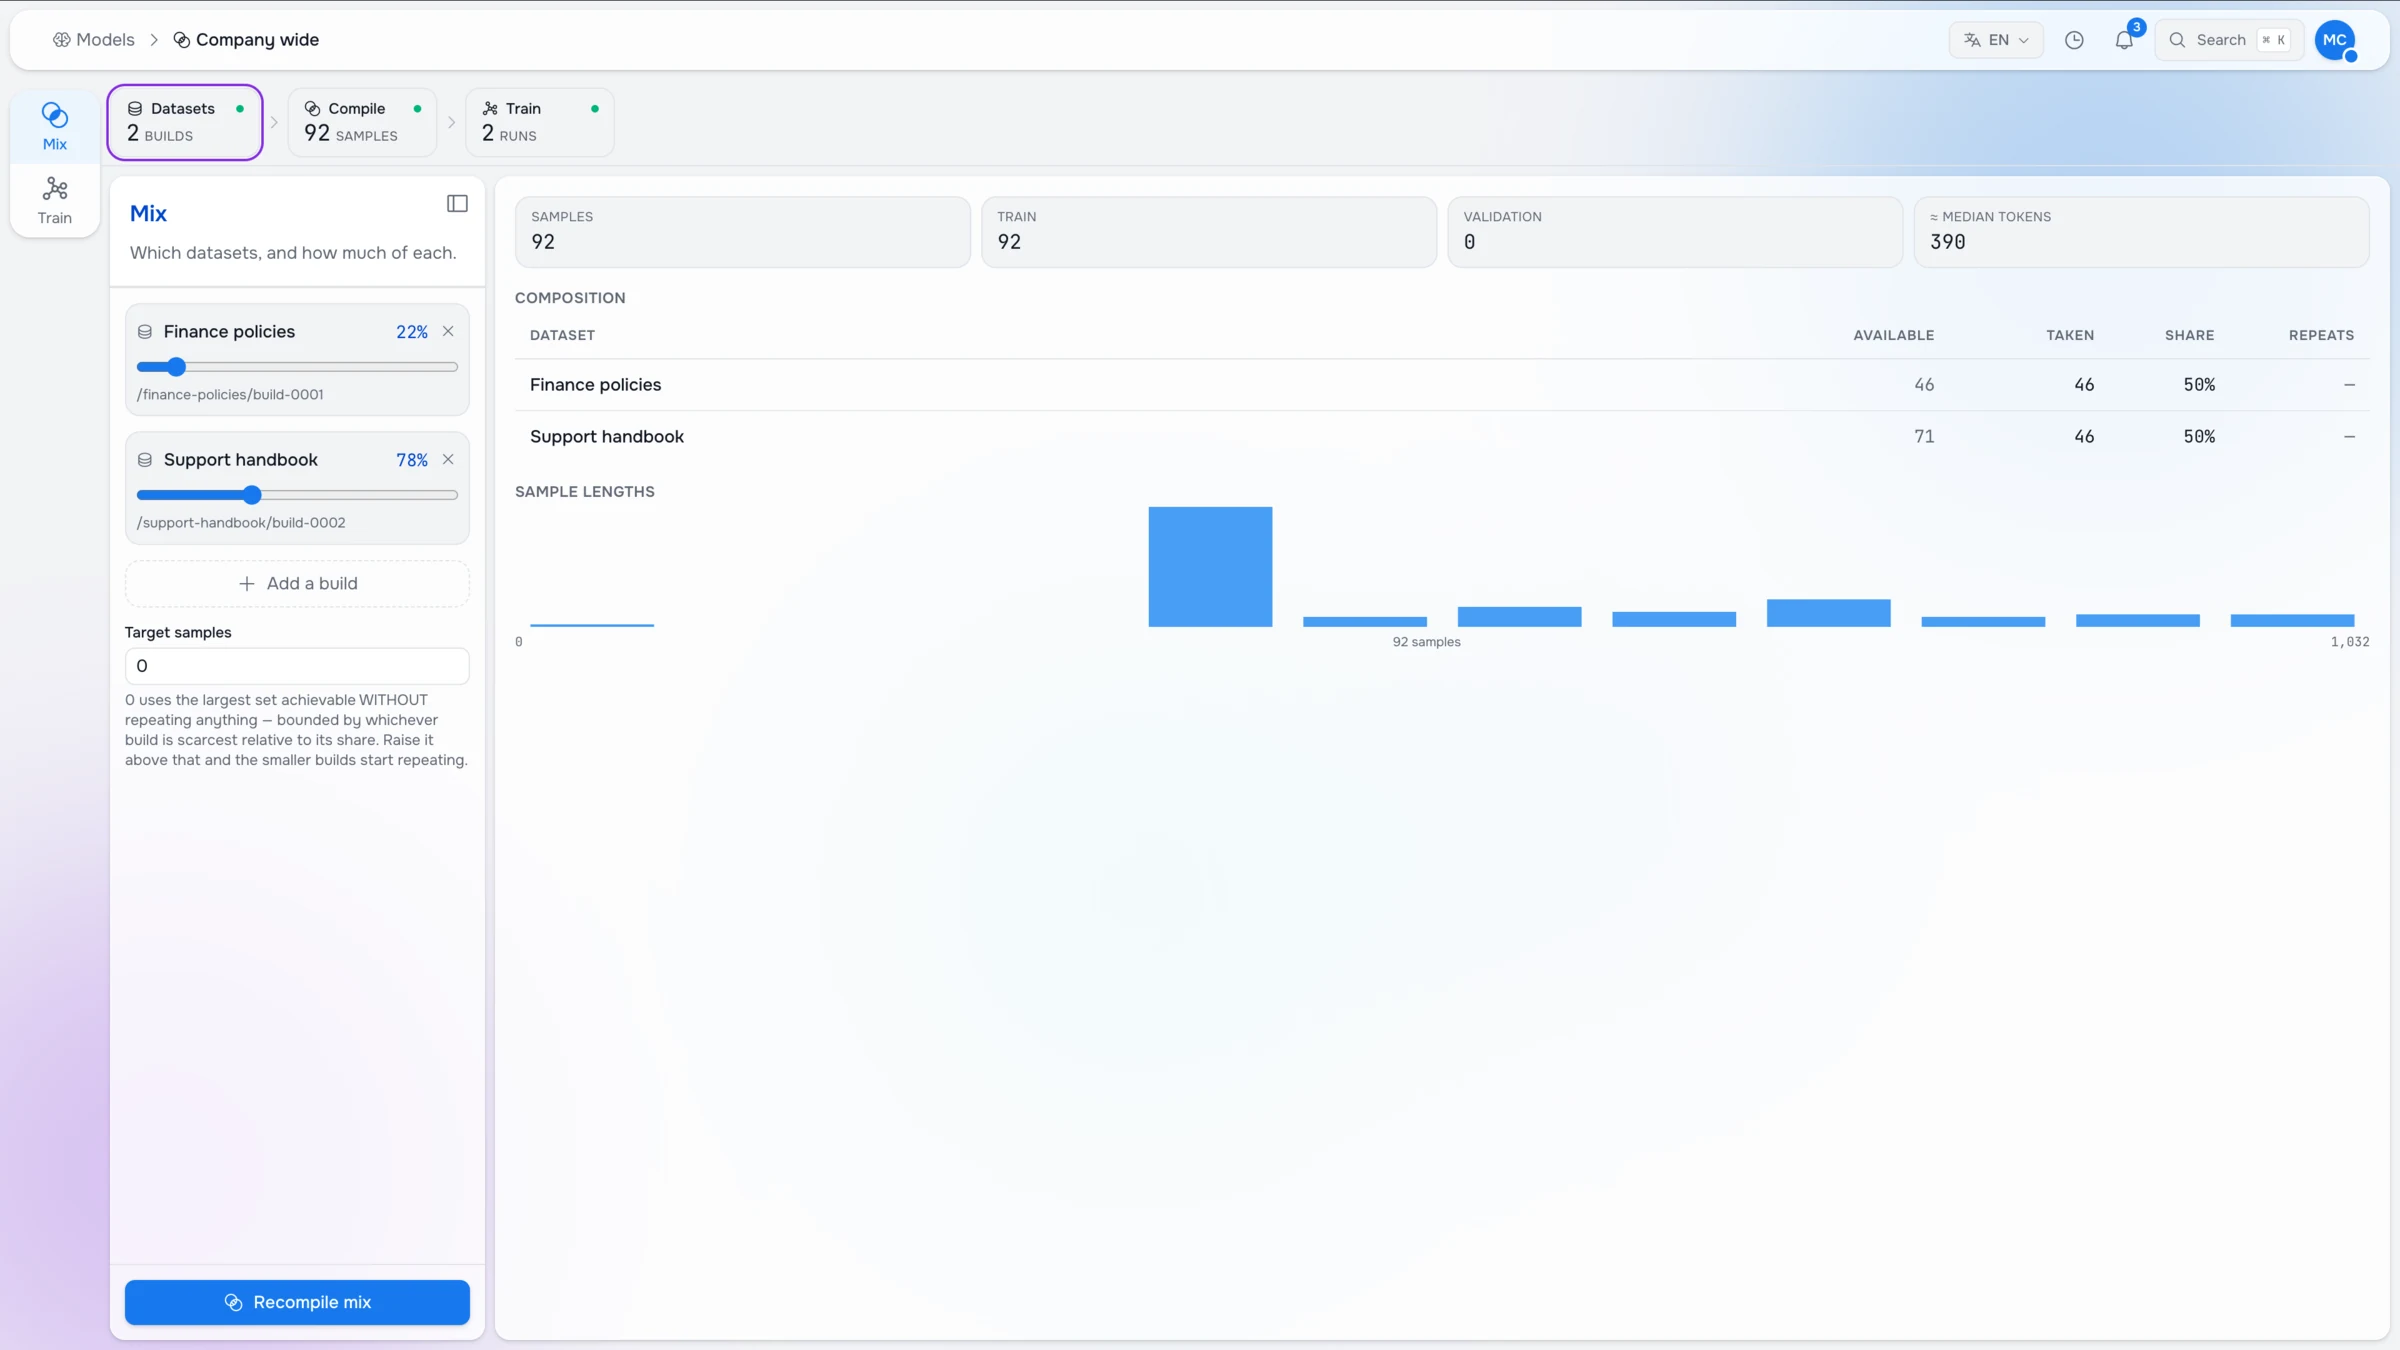The width and height of the screenshot is (2400, 1350).
Task: Open the Search box
Action: [2229, 40]
